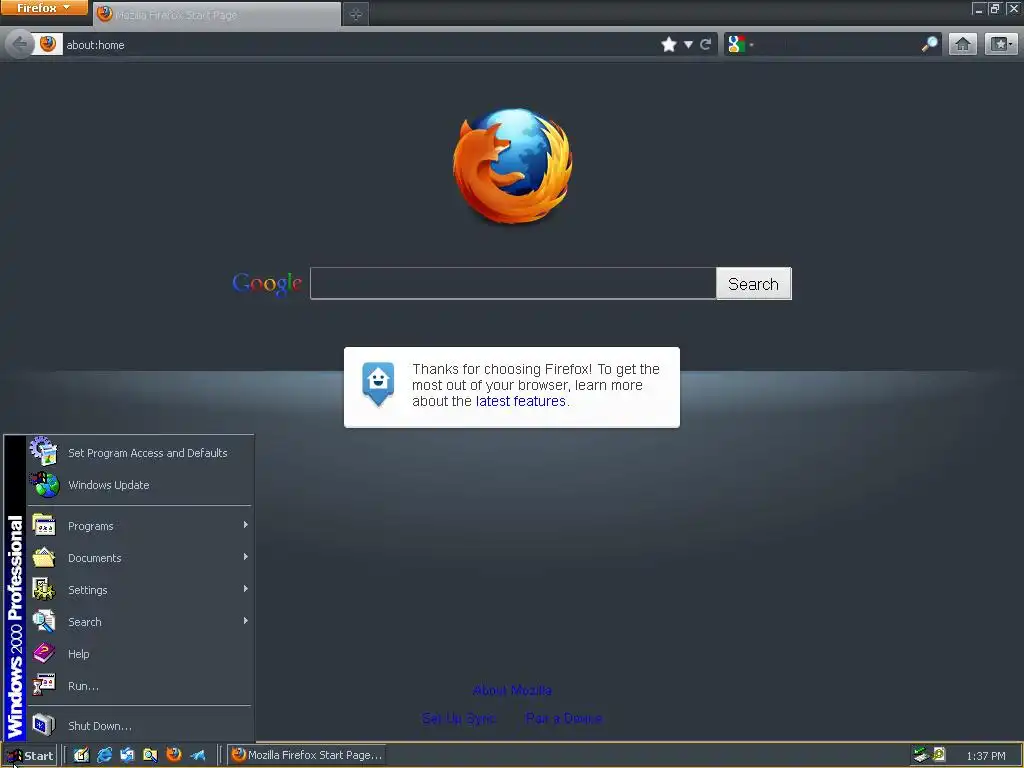
Task: Open the About Mozilla link
Action: click(512, 690)
